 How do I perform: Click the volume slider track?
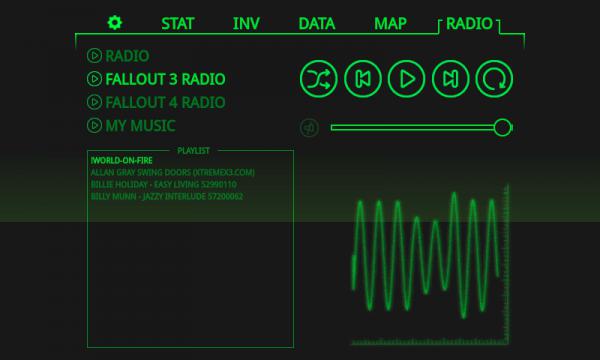tap(421, 127)
